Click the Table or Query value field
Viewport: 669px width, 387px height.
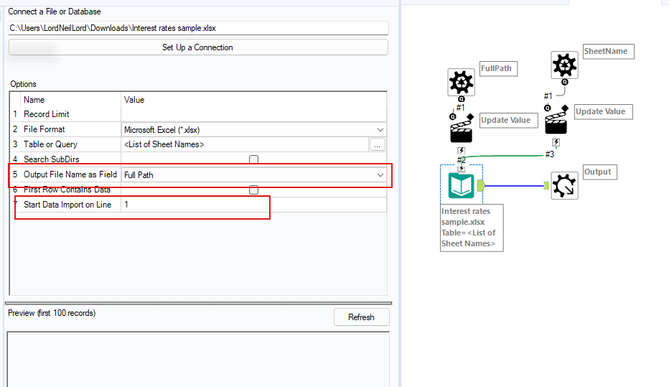[245, 145]
